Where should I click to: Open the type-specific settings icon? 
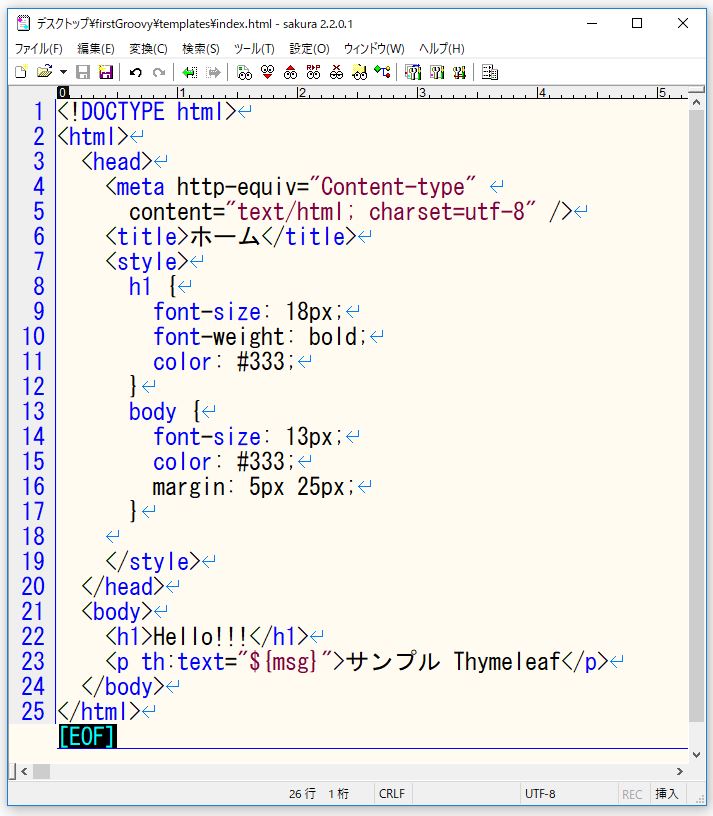437,72
